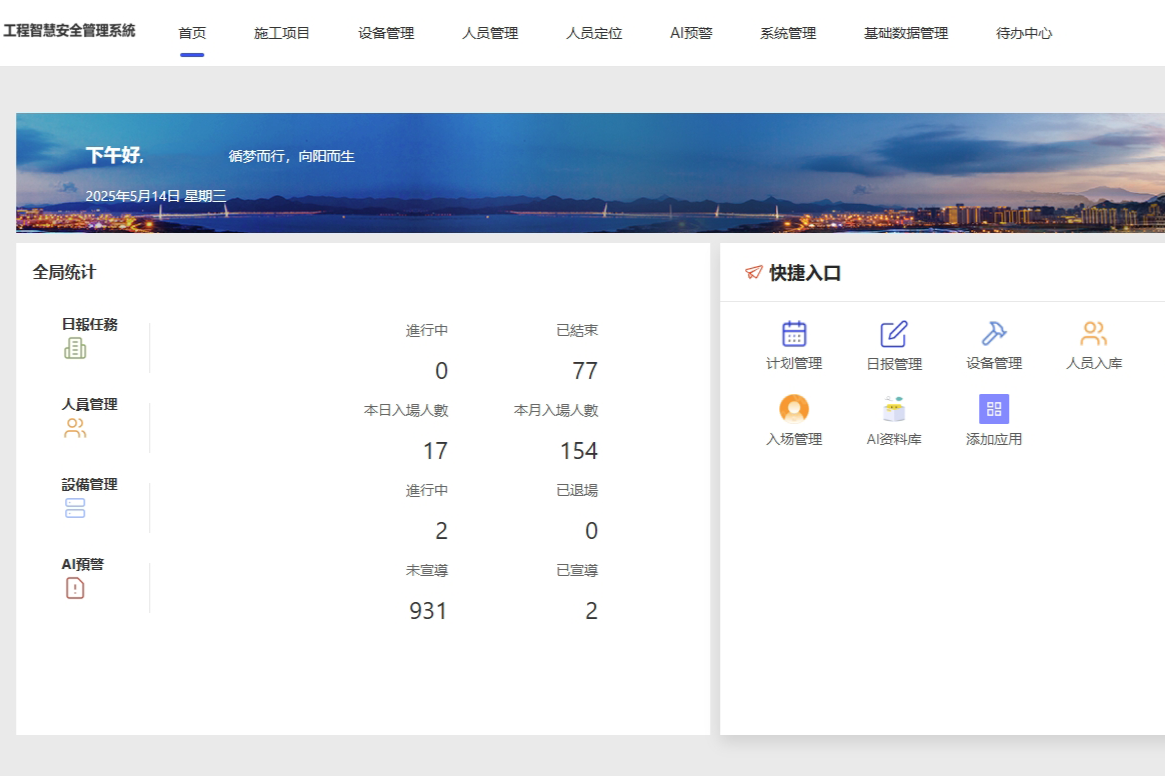Switch to the 施工项目 tab
Viewport: 1165px width, 776px height.
click(282, 33)
